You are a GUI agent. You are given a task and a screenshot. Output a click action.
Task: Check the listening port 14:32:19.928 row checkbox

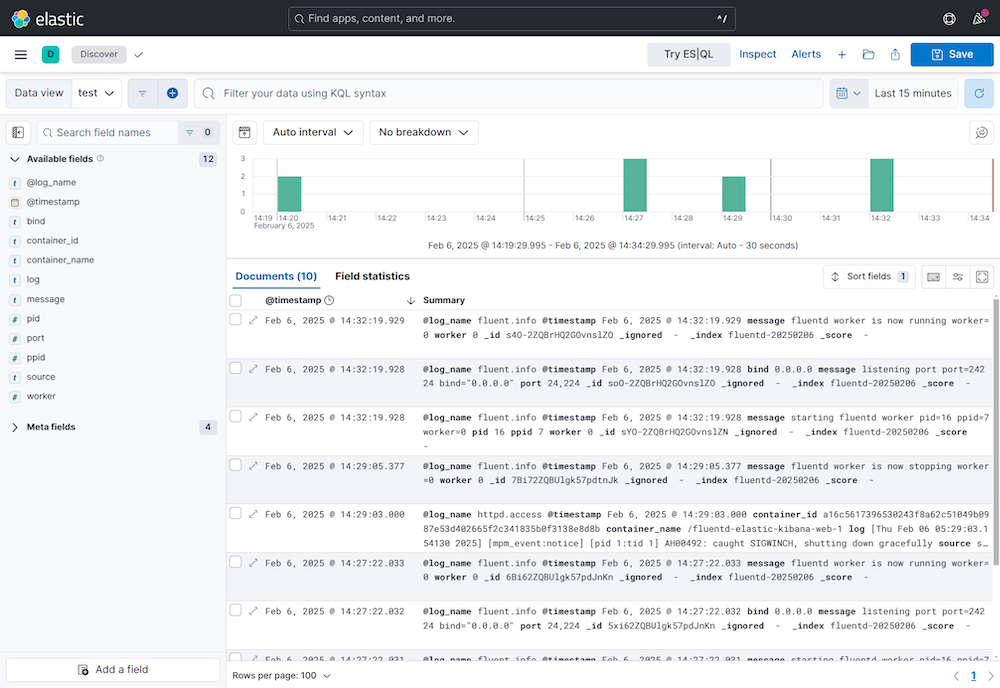click(235, 368)
